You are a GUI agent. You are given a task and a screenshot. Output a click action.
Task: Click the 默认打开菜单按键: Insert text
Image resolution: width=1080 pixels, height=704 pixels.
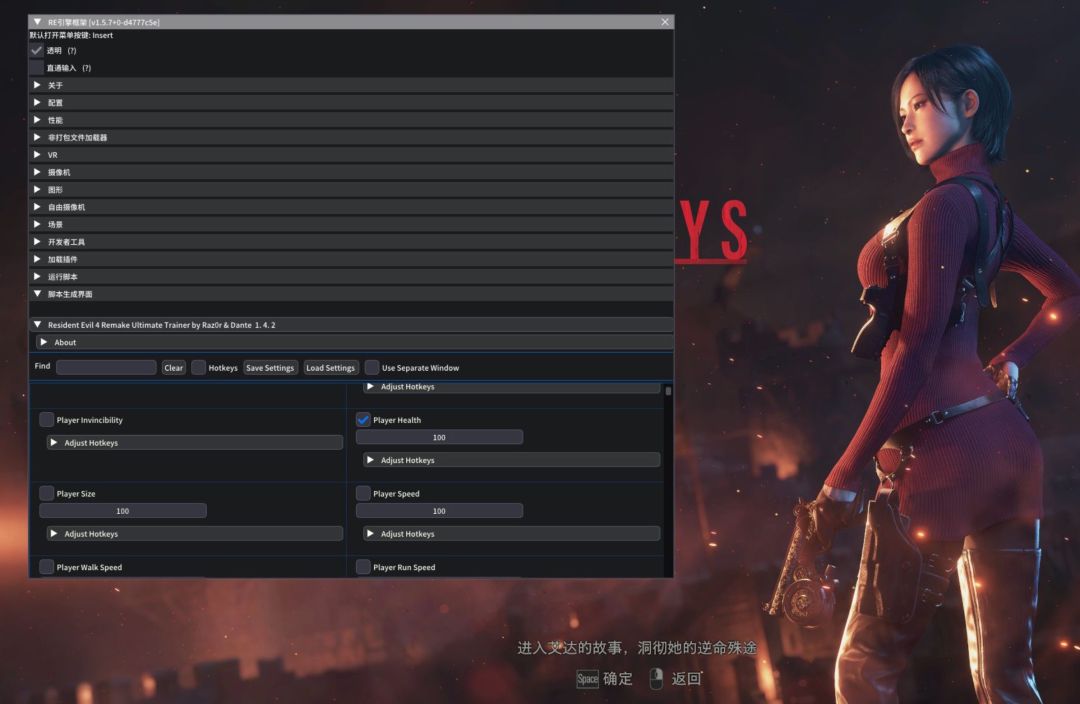click(x=71, y=35)
